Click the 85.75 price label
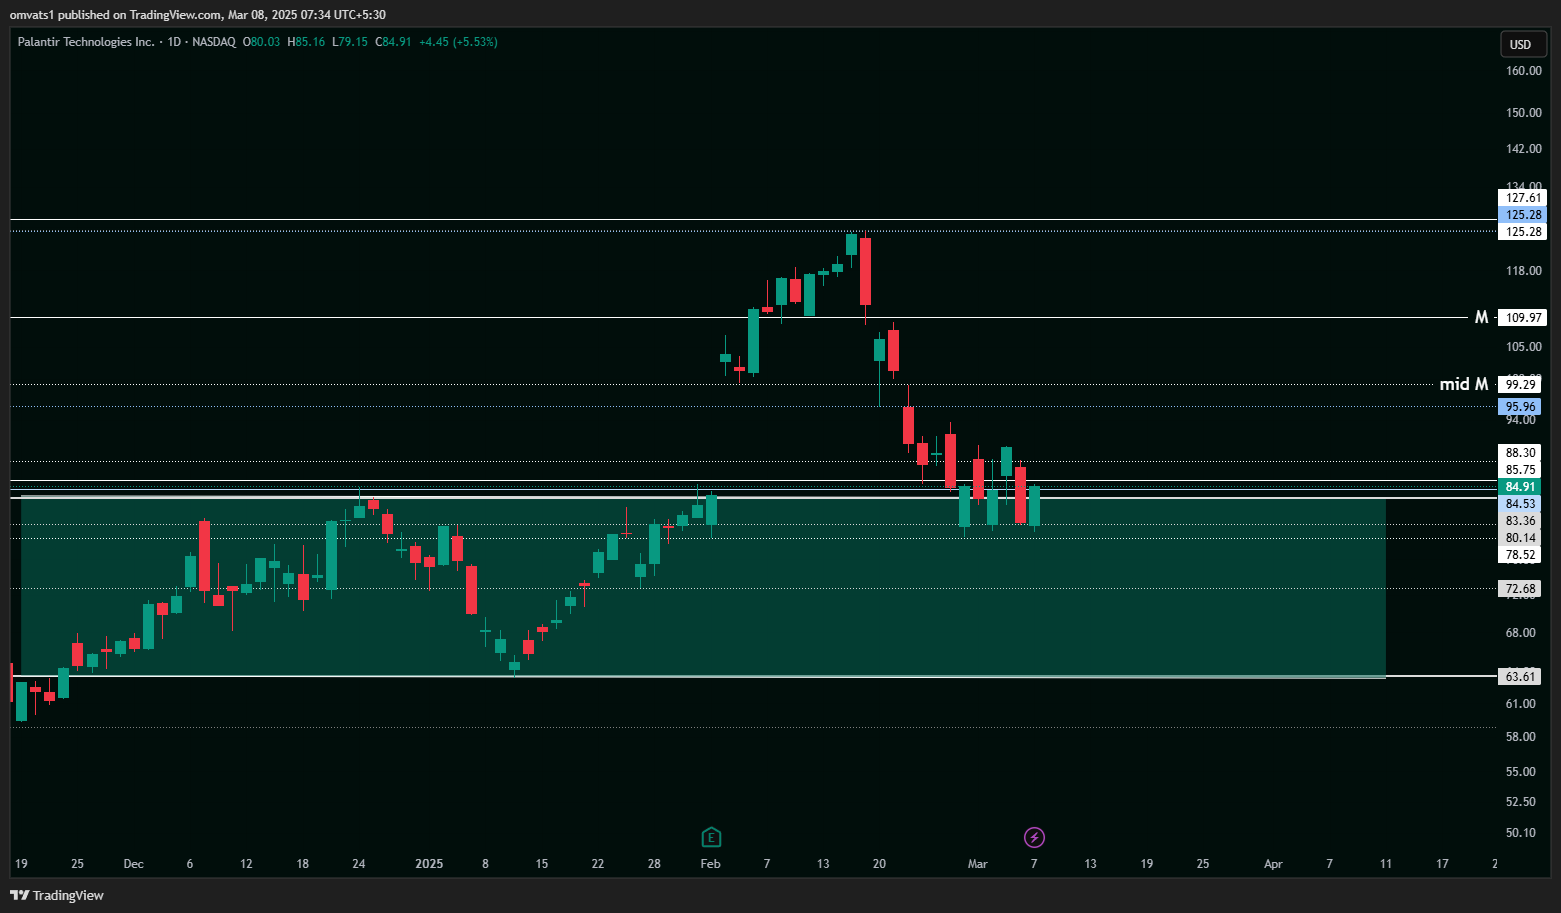 tap(1520, 470)
